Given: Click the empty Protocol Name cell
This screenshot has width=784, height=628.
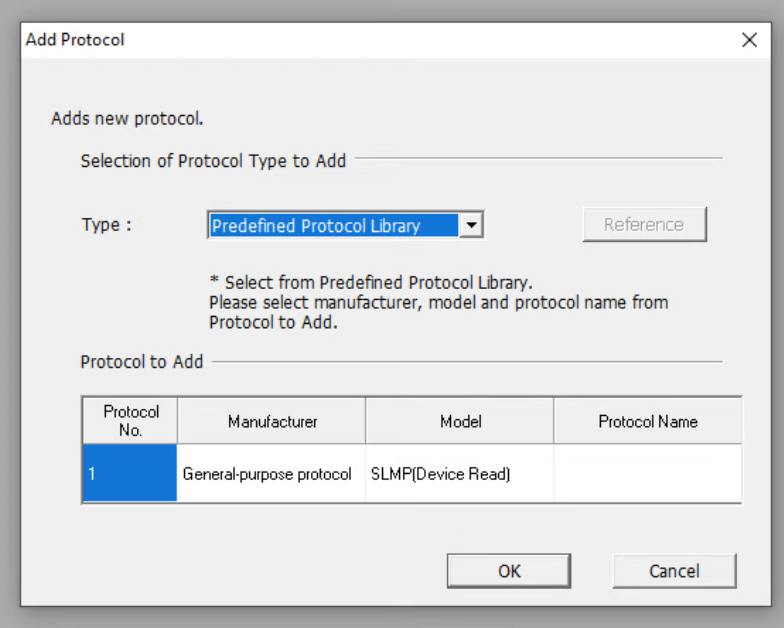Looking at the screenshot, I should click(x=648, y=473).
